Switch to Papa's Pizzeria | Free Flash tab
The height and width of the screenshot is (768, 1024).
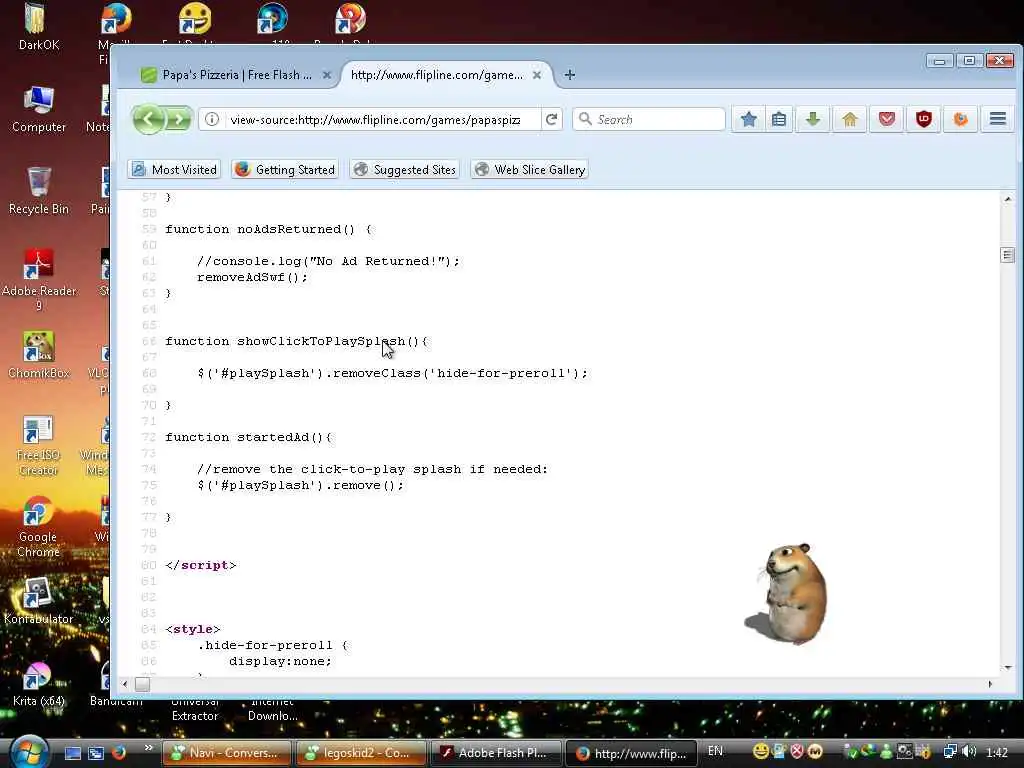pyautogui.click(x=236, y=75)
